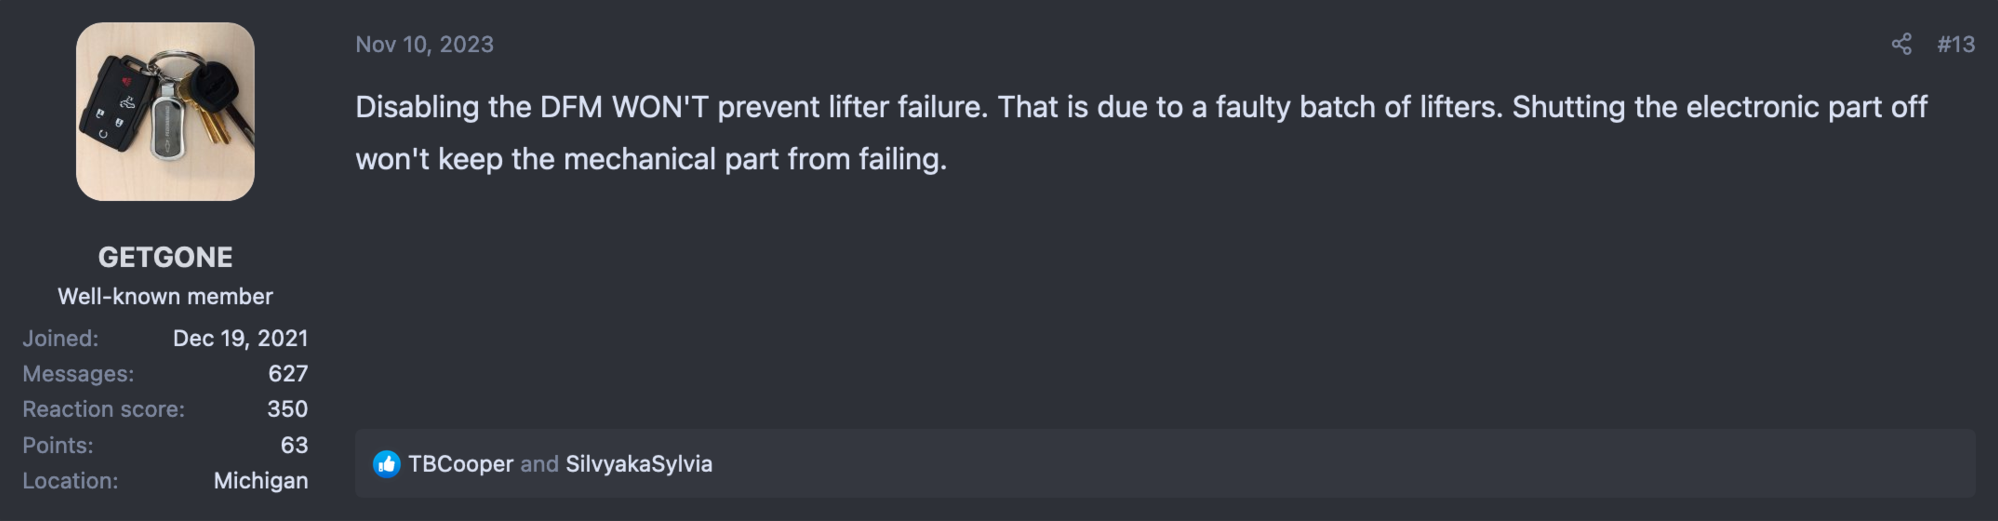Image resolution: width=1998 pixels, height=521 pixels.
Task: Click the word "and" in reactions list
Action: pos(539,464)
